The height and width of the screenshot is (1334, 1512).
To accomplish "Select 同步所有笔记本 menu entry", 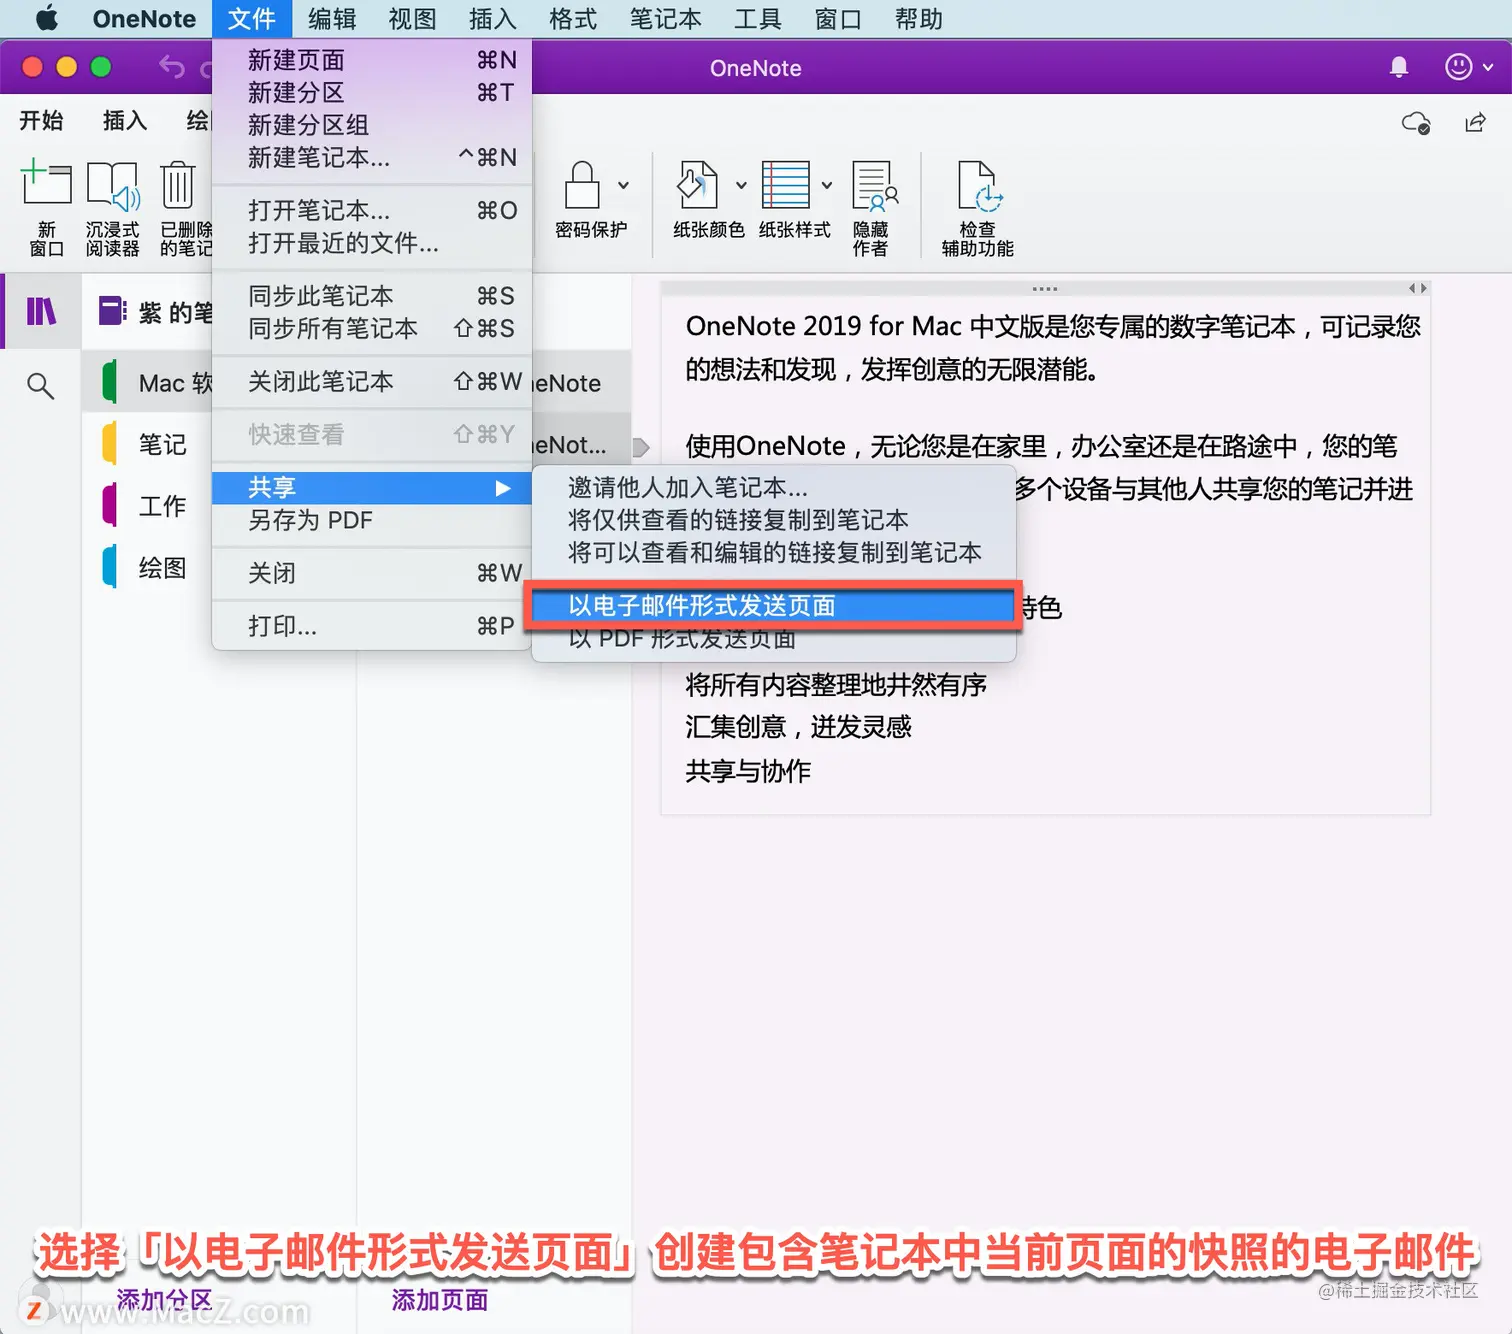I will [x=372, y=328].
